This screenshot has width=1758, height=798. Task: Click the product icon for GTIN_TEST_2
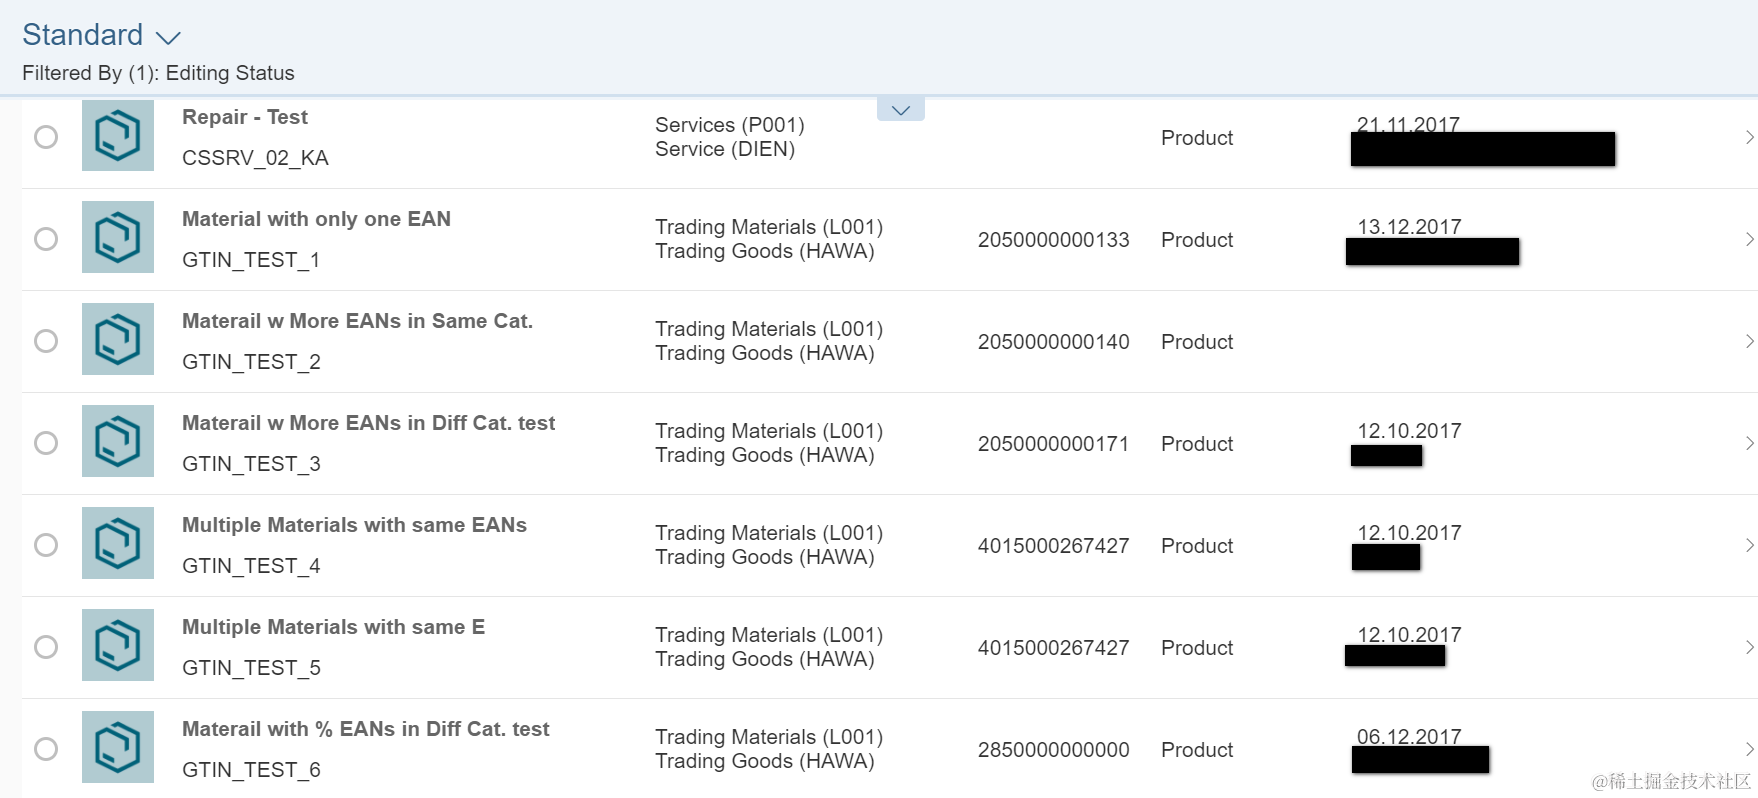pyautogui.click(x=118, y=339)
